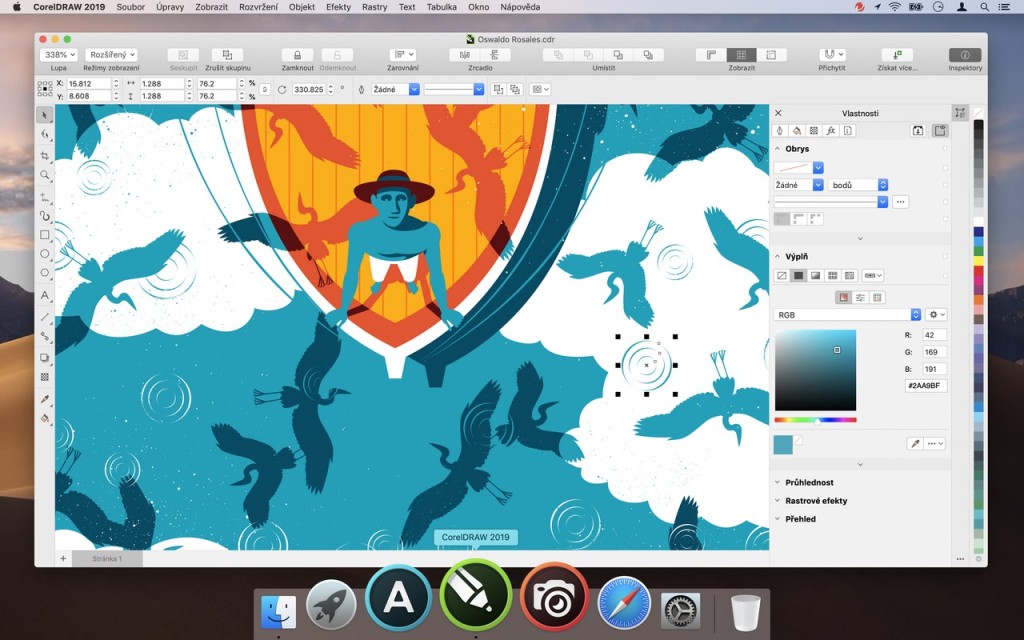This screenshot has height=640, width=1024.
Task: Click the hex color #2AA9BF field
Action: tap(926, 386)
